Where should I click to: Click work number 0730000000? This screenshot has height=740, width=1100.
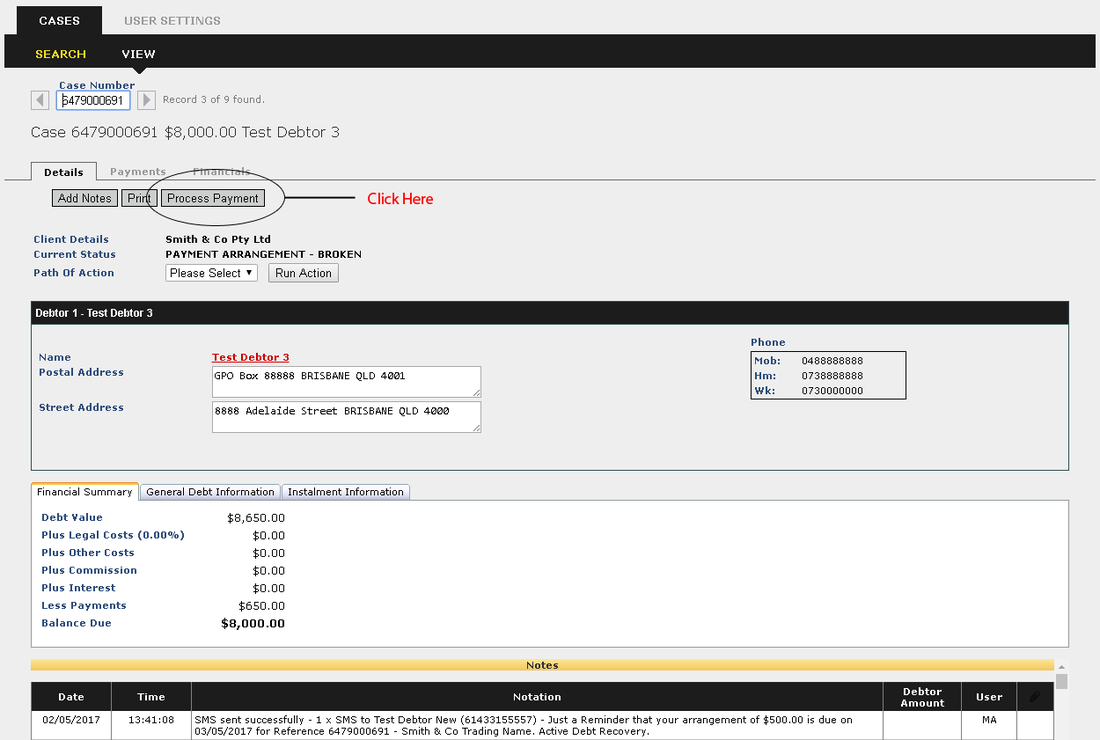(x=832, y=391)
